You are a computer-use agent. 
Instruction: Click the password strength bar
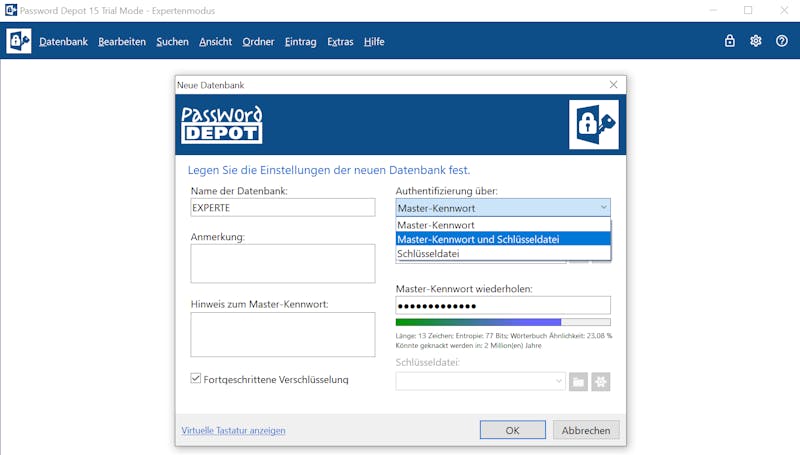(x=503, y=322)
